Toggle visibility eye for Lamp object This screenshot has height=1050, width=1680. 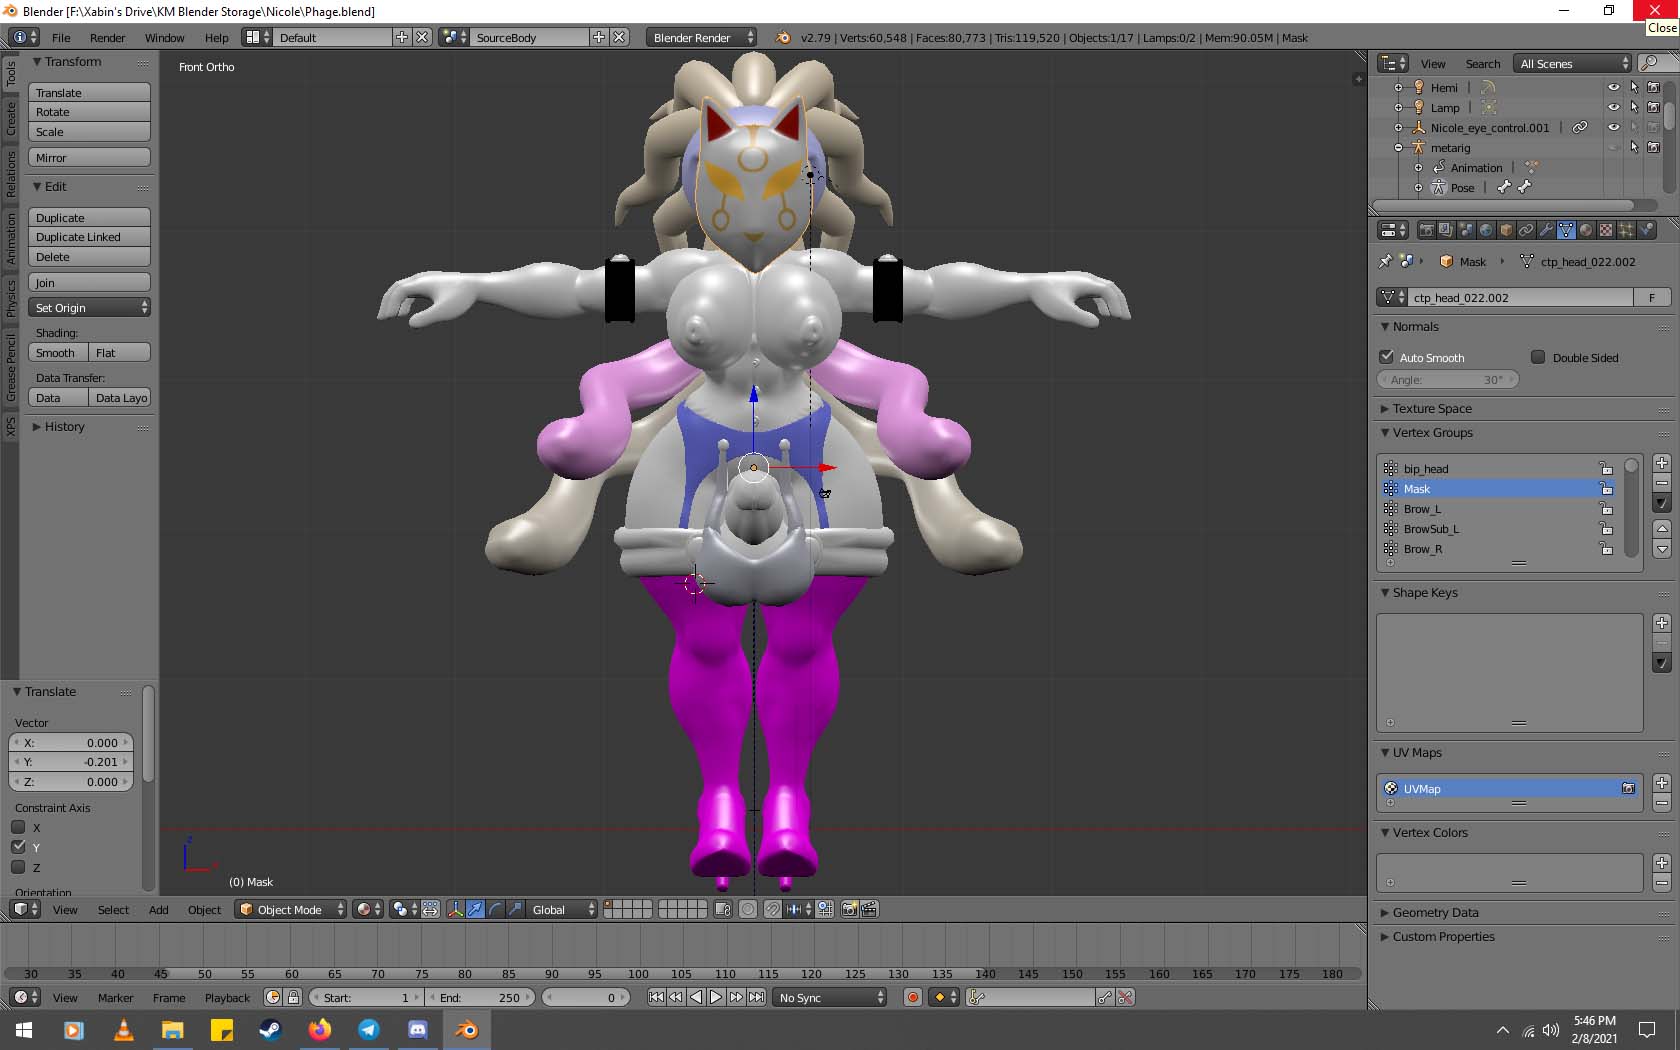pyautogui.click(x=1613, y=107)
